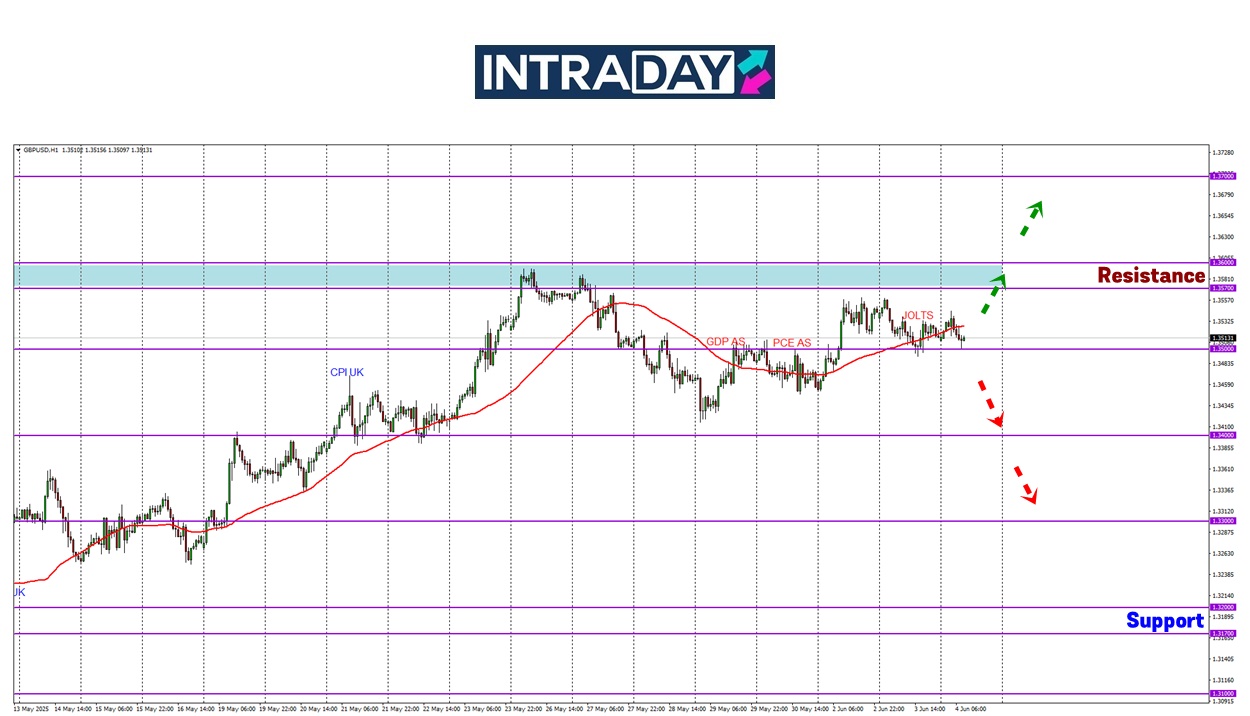Select the Resistance text label
This screenshot has height=716, width=1250.
pyautogui.click(x=1151, y=276)
